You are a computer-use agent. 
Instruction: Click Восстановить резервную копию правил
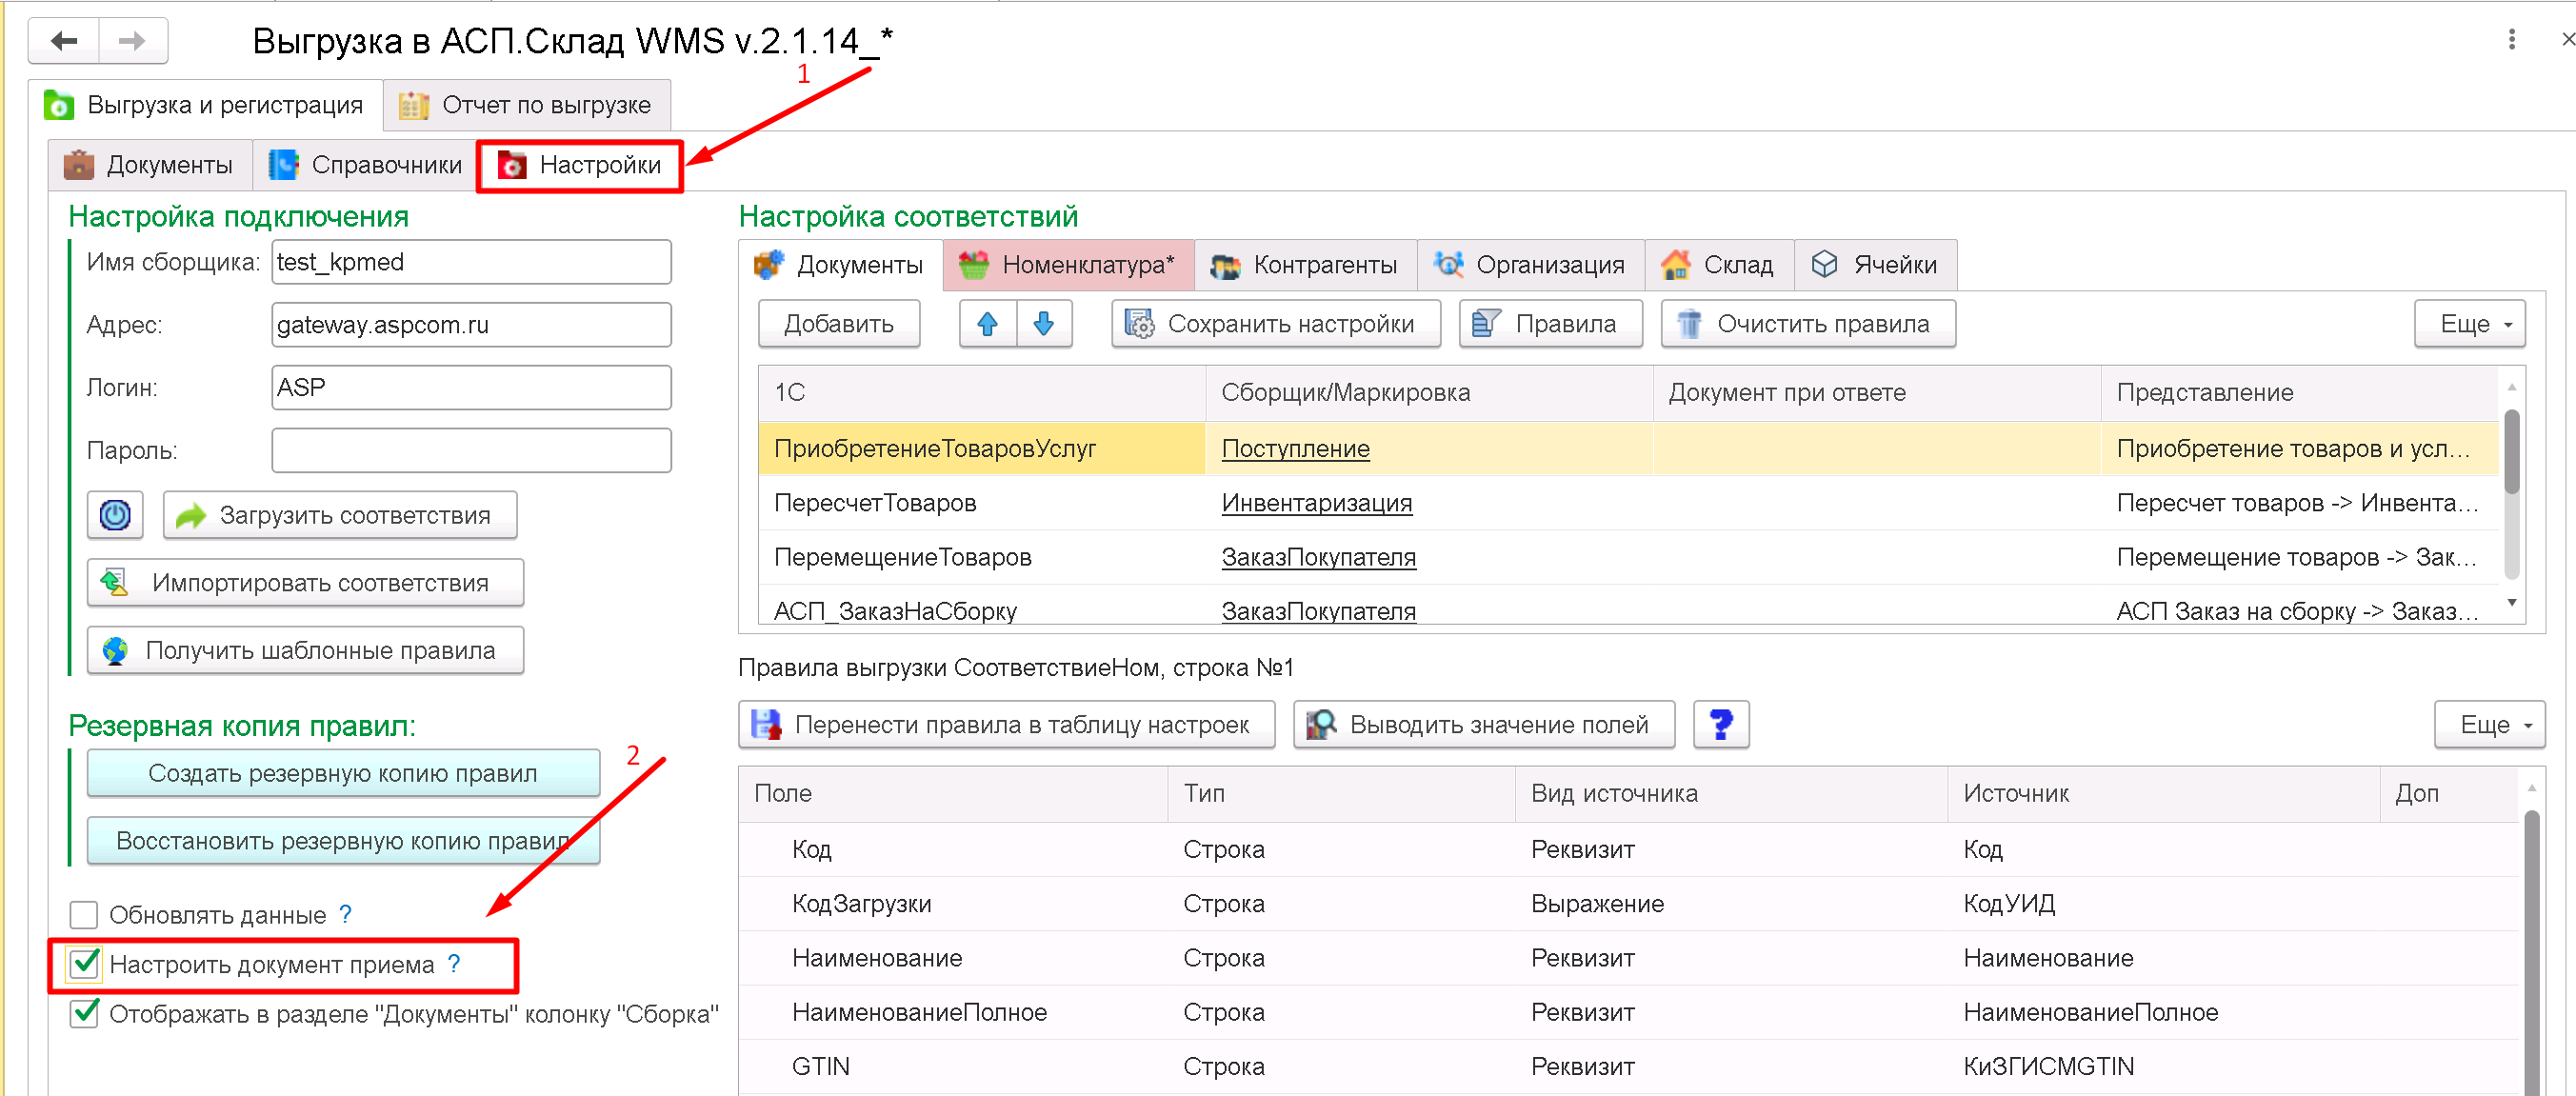pyautogui.click(x=343, y=841)
